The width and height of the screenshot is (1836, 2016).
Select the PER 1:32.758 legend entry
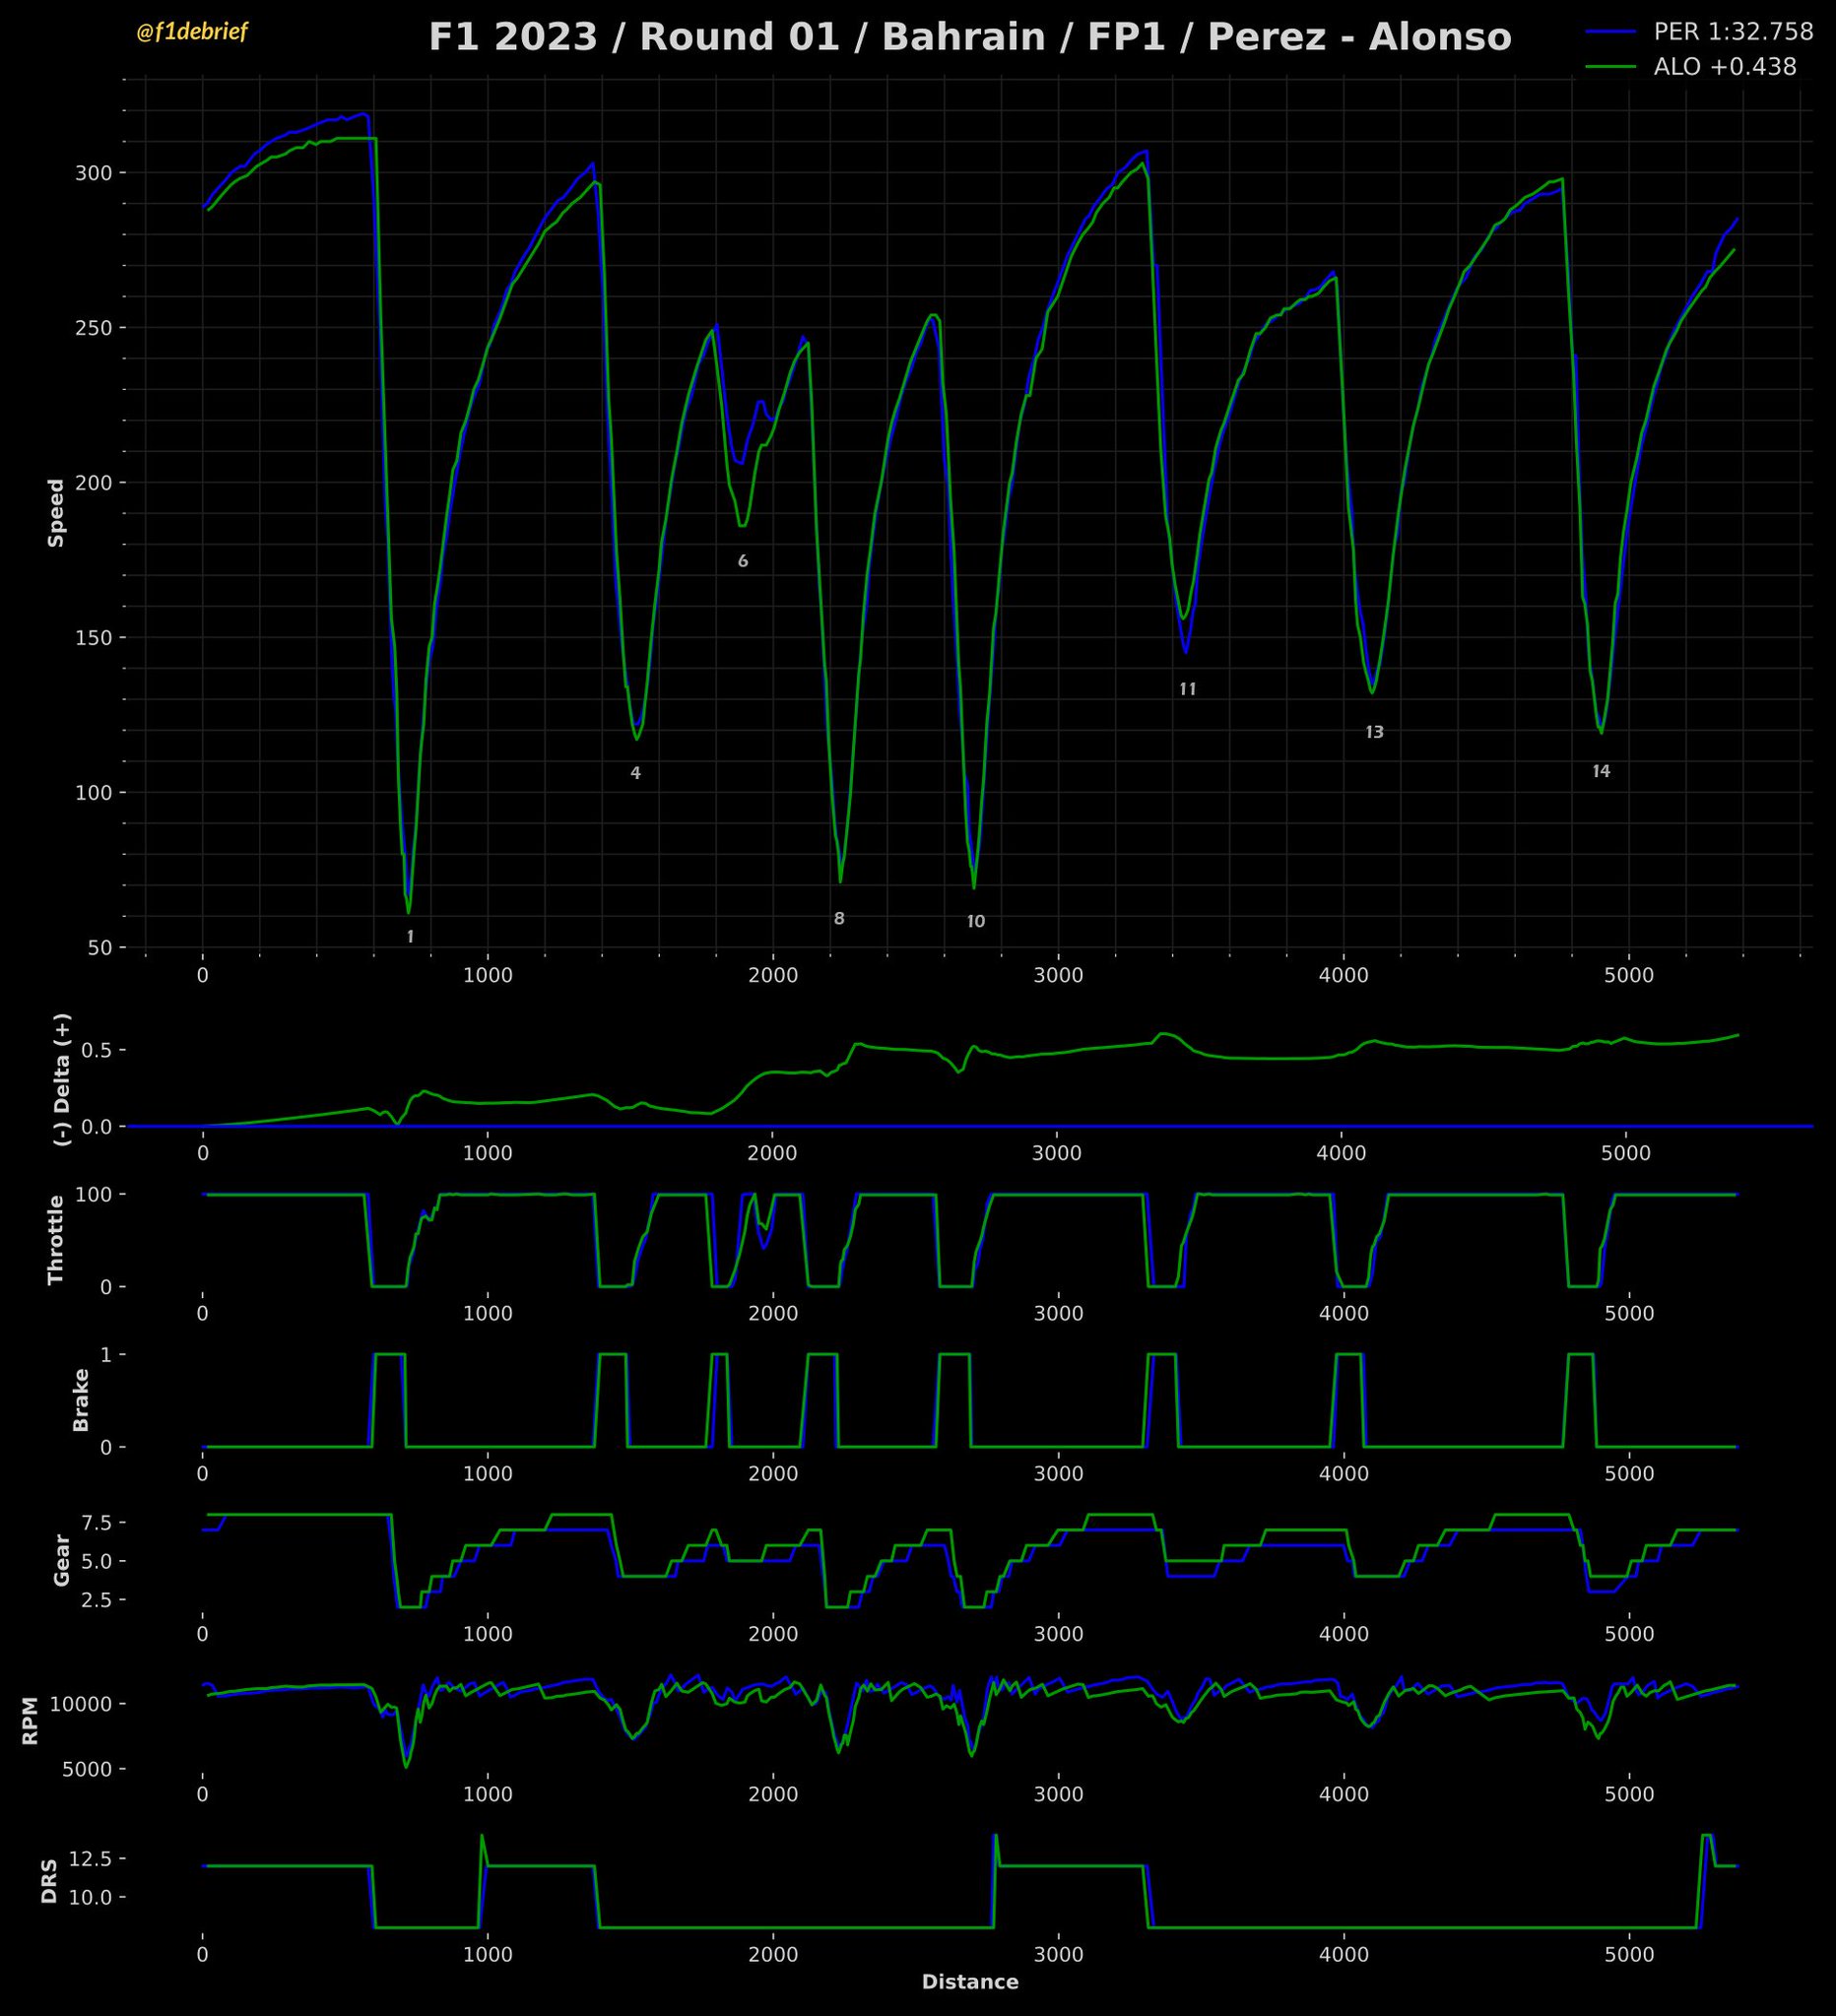(1732, 32)
